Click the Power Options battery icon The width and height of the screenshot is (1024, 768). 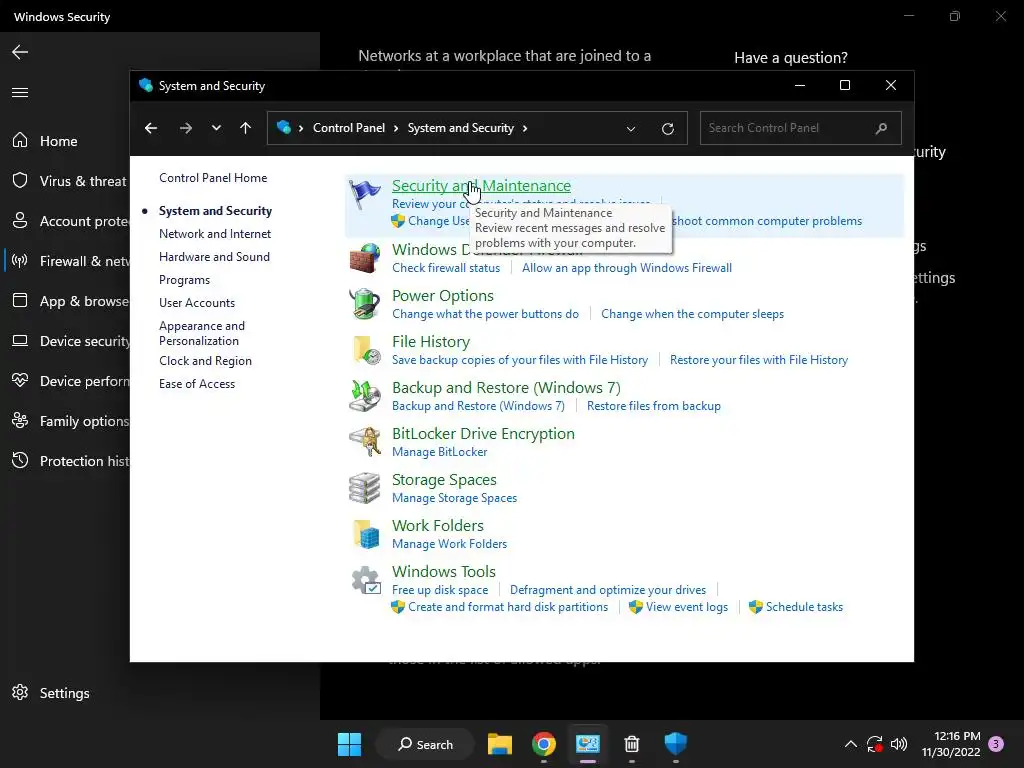[364, 304]
